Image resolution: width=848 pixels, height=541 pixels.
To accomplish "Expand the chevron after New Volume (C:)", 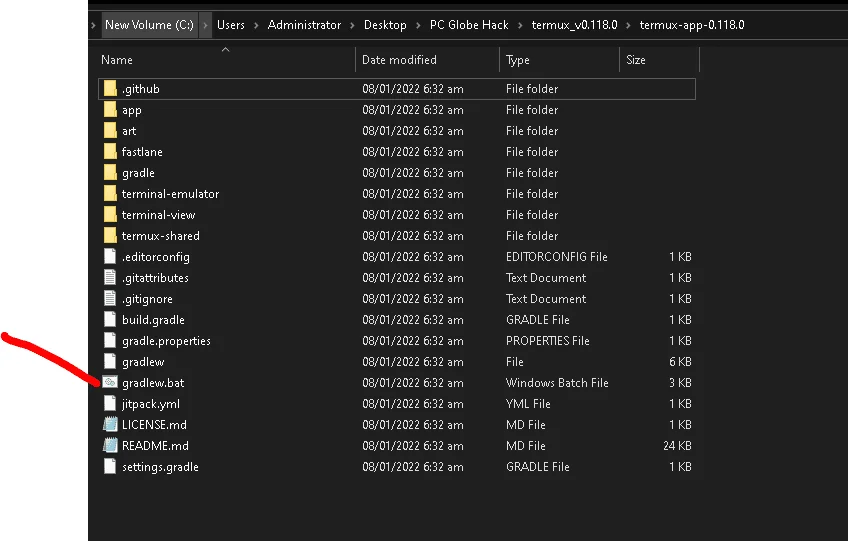I will [x=205, y=25].
